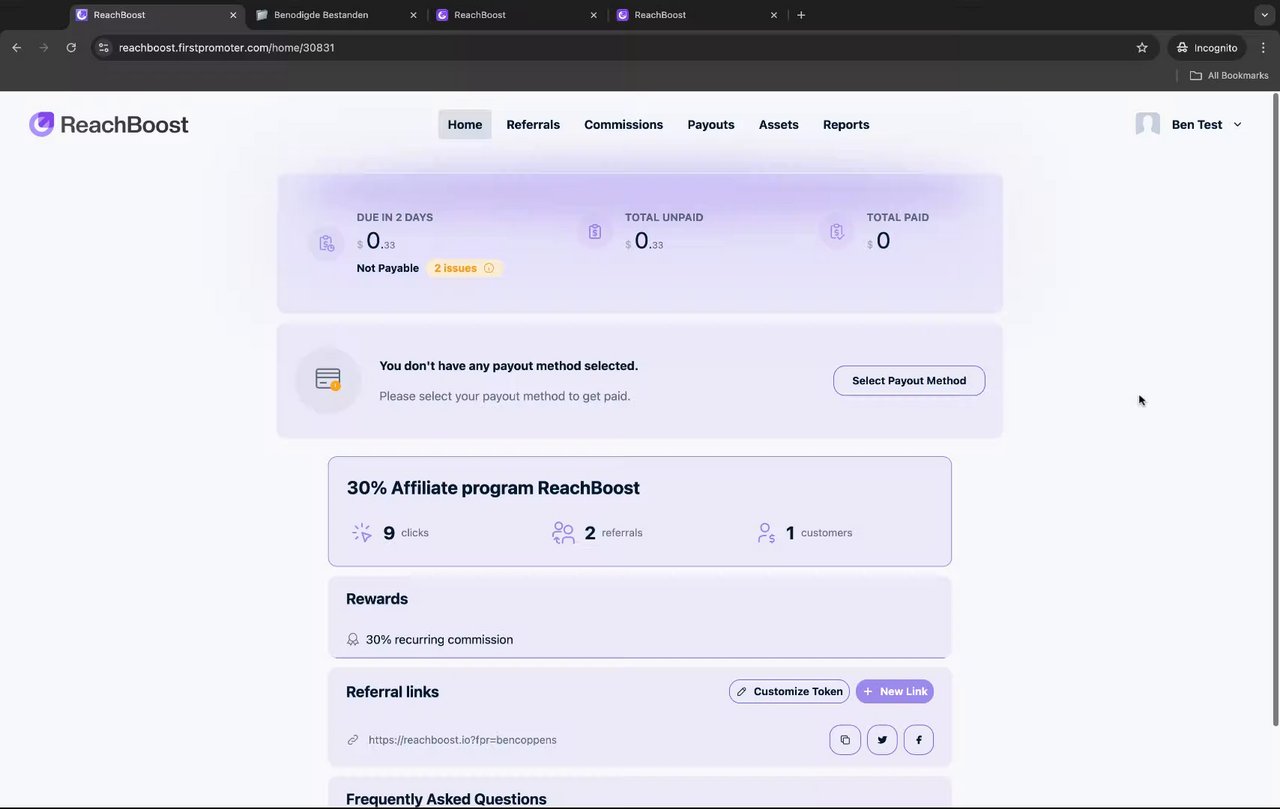1280x809 pixels.
Task: Open the Home tab in navigation
Action: pos(465,125)
